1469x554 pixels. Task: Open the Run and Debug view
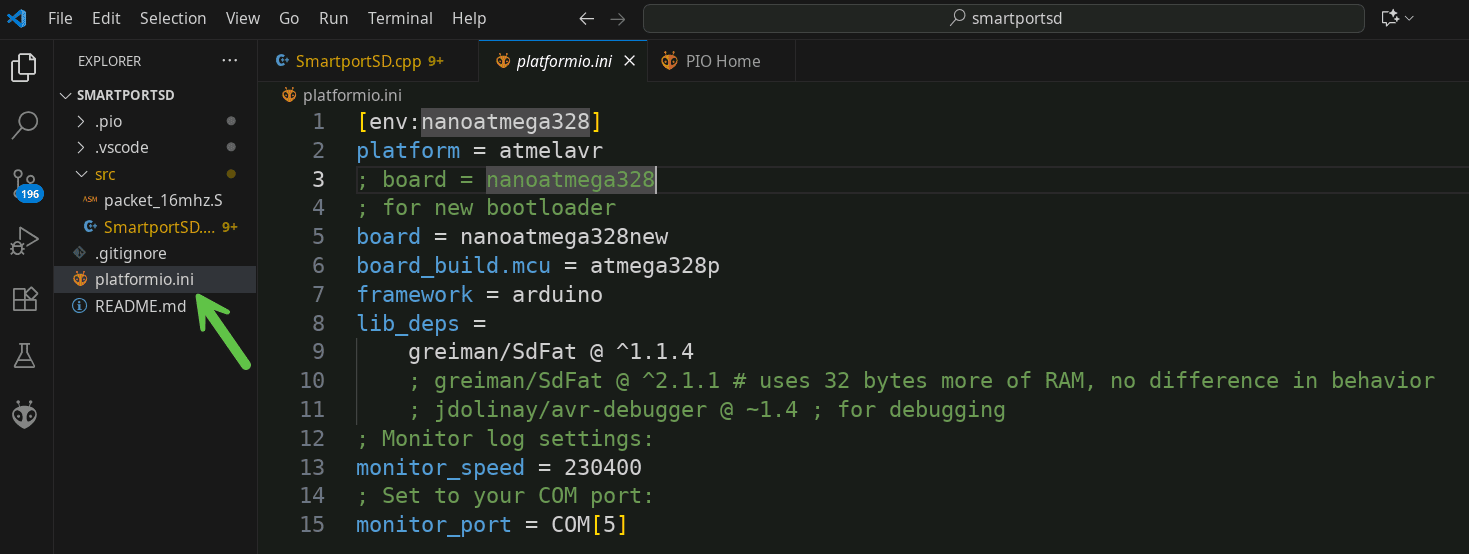(24, 241)
